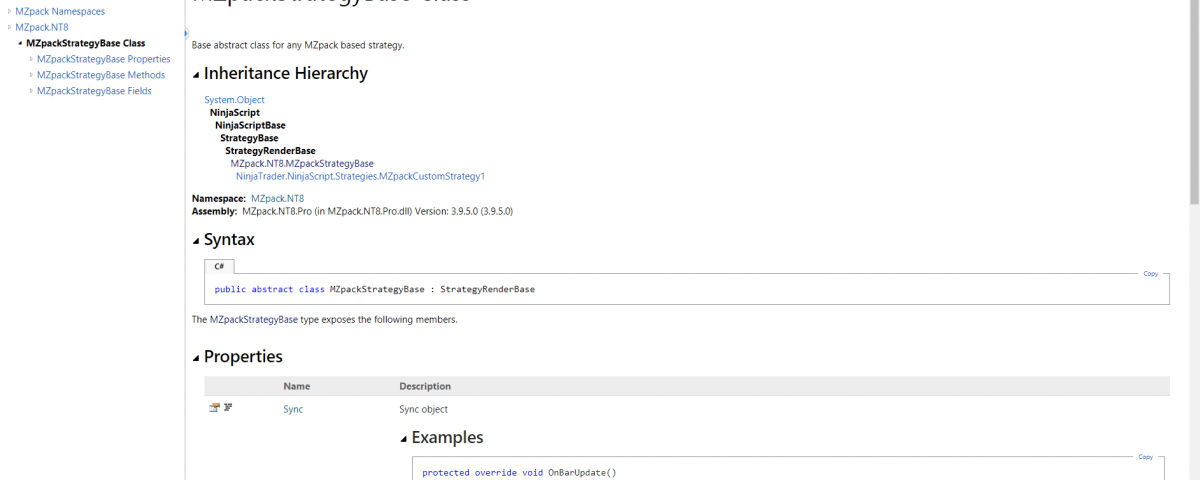This screenshot has width=1200, height=480.
Task: Click NinjaScriptBase in the hierarchy
Action: coord(250,125)
